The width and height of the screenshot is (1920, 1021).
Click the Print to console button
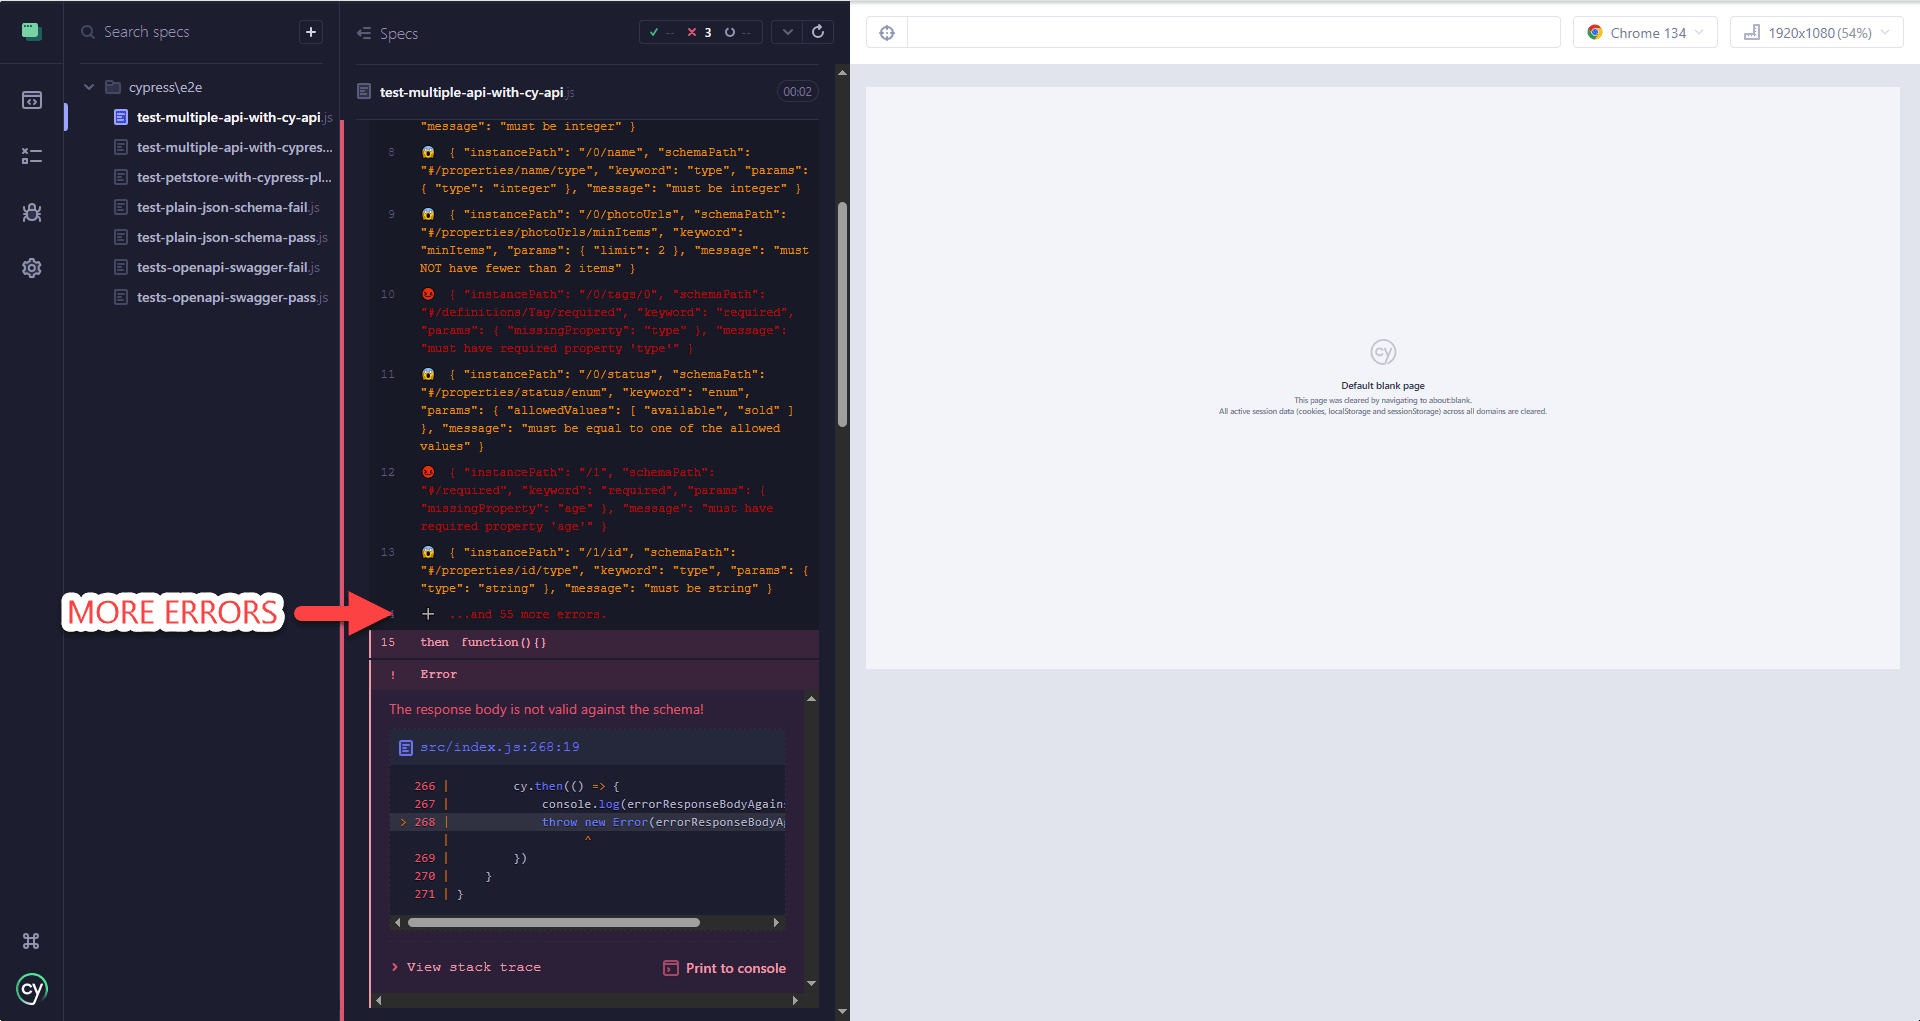tap(723, 967)
